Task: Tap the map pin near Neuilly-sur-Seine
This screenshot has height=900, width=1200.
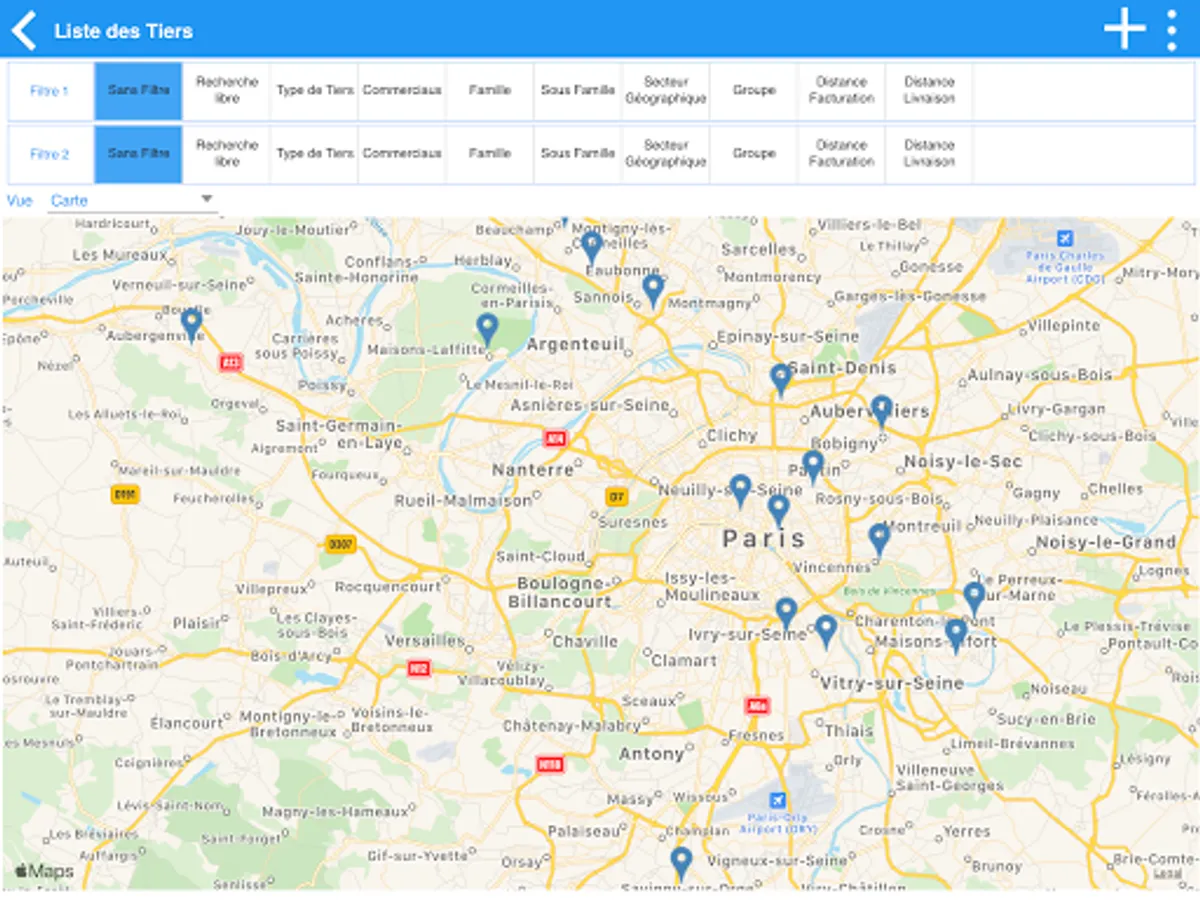Action: tap(740, 492)
